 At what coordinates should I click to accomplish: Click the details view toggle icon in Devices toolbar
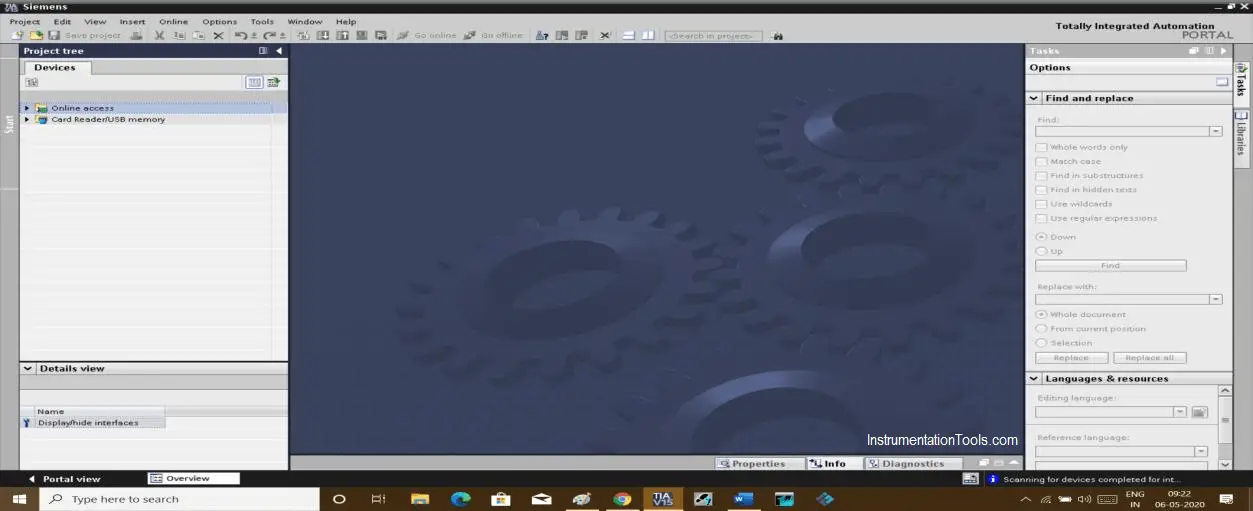pos(255,82)
